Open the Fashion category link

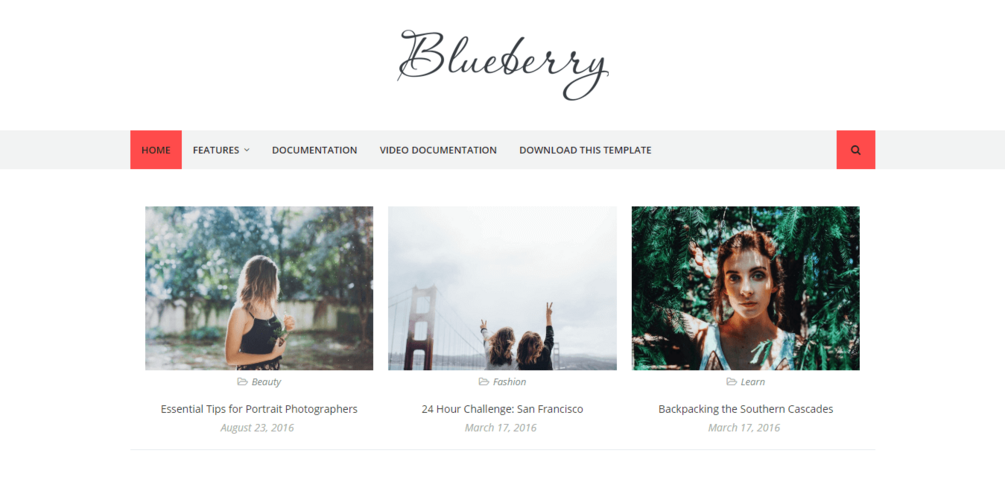510,382
